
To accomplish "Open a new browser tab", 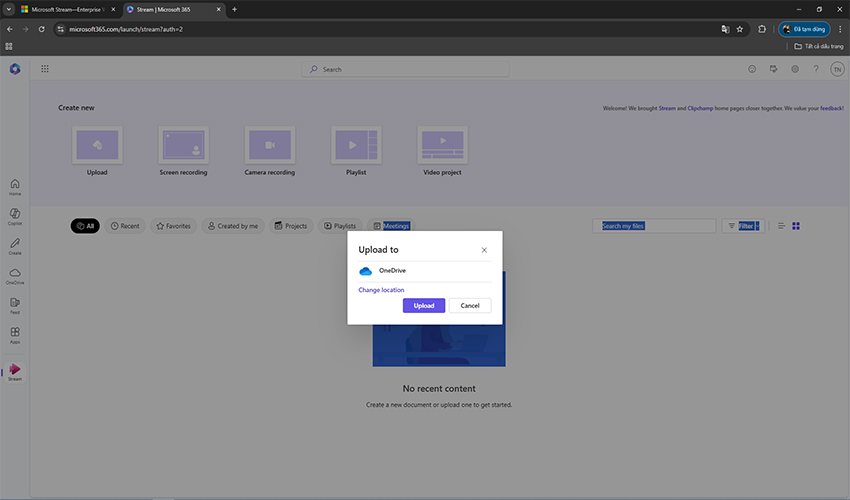I will click(x=234, y=9).
